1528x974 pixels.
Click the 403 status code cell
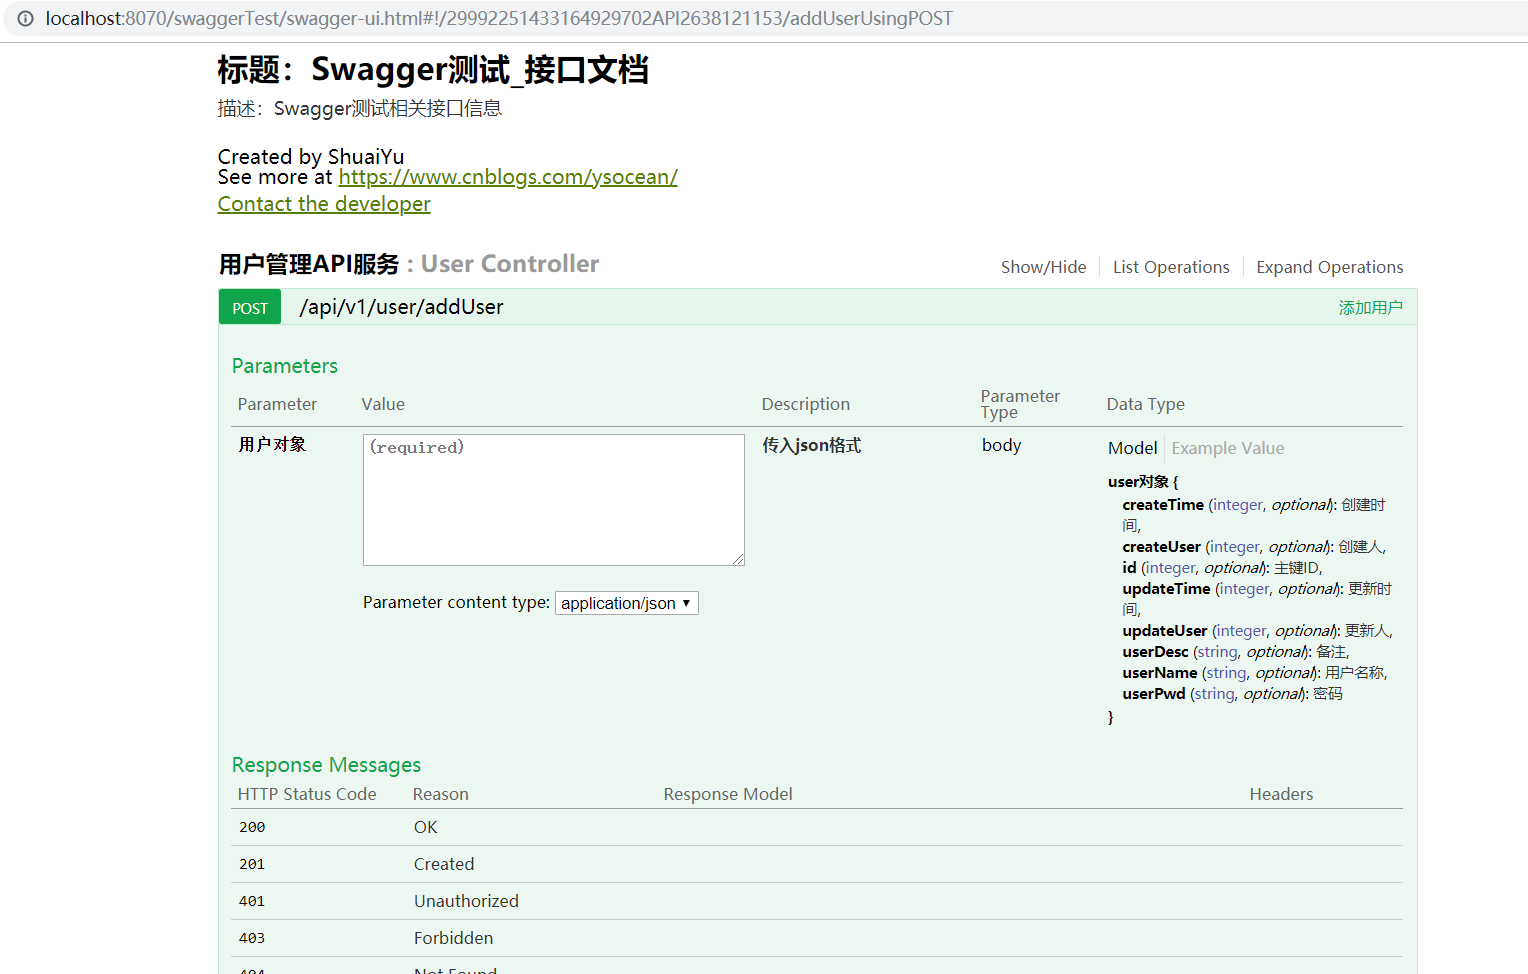pos(252,938)
